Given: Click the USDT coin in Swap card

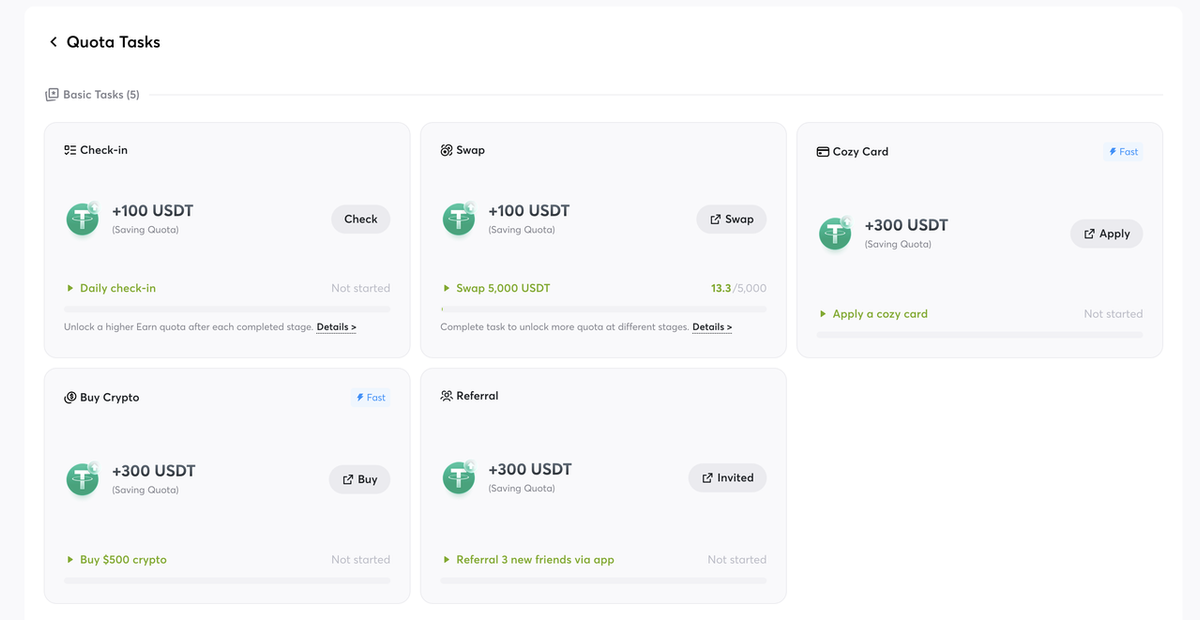Looking at the screenshot, I should [x=458, y=219].
